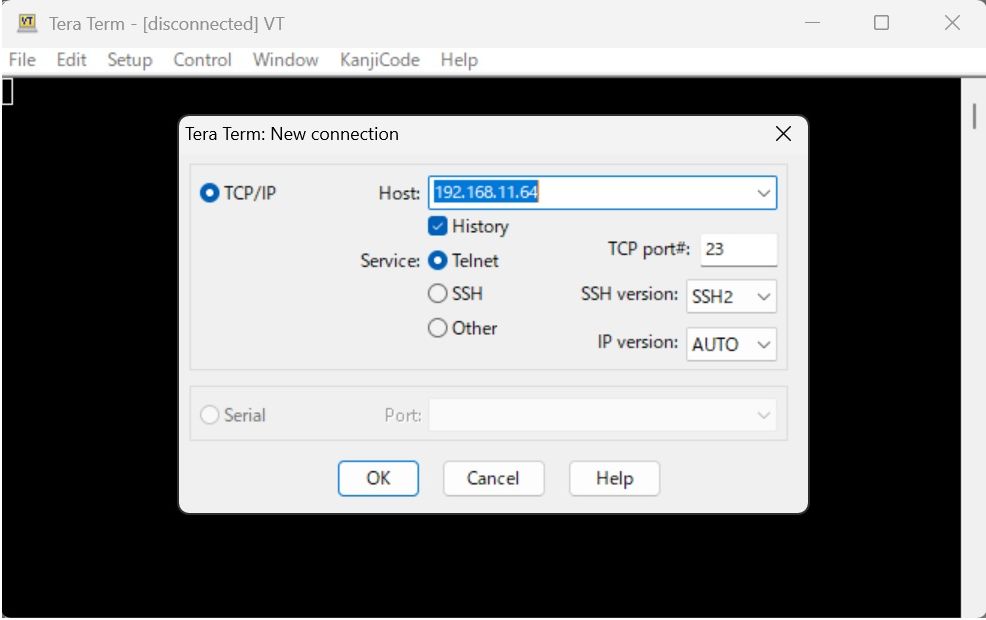Click the Help button in dialog
Image resolution: width=986 pixels, height=620 pixels.
click(614, 479)
